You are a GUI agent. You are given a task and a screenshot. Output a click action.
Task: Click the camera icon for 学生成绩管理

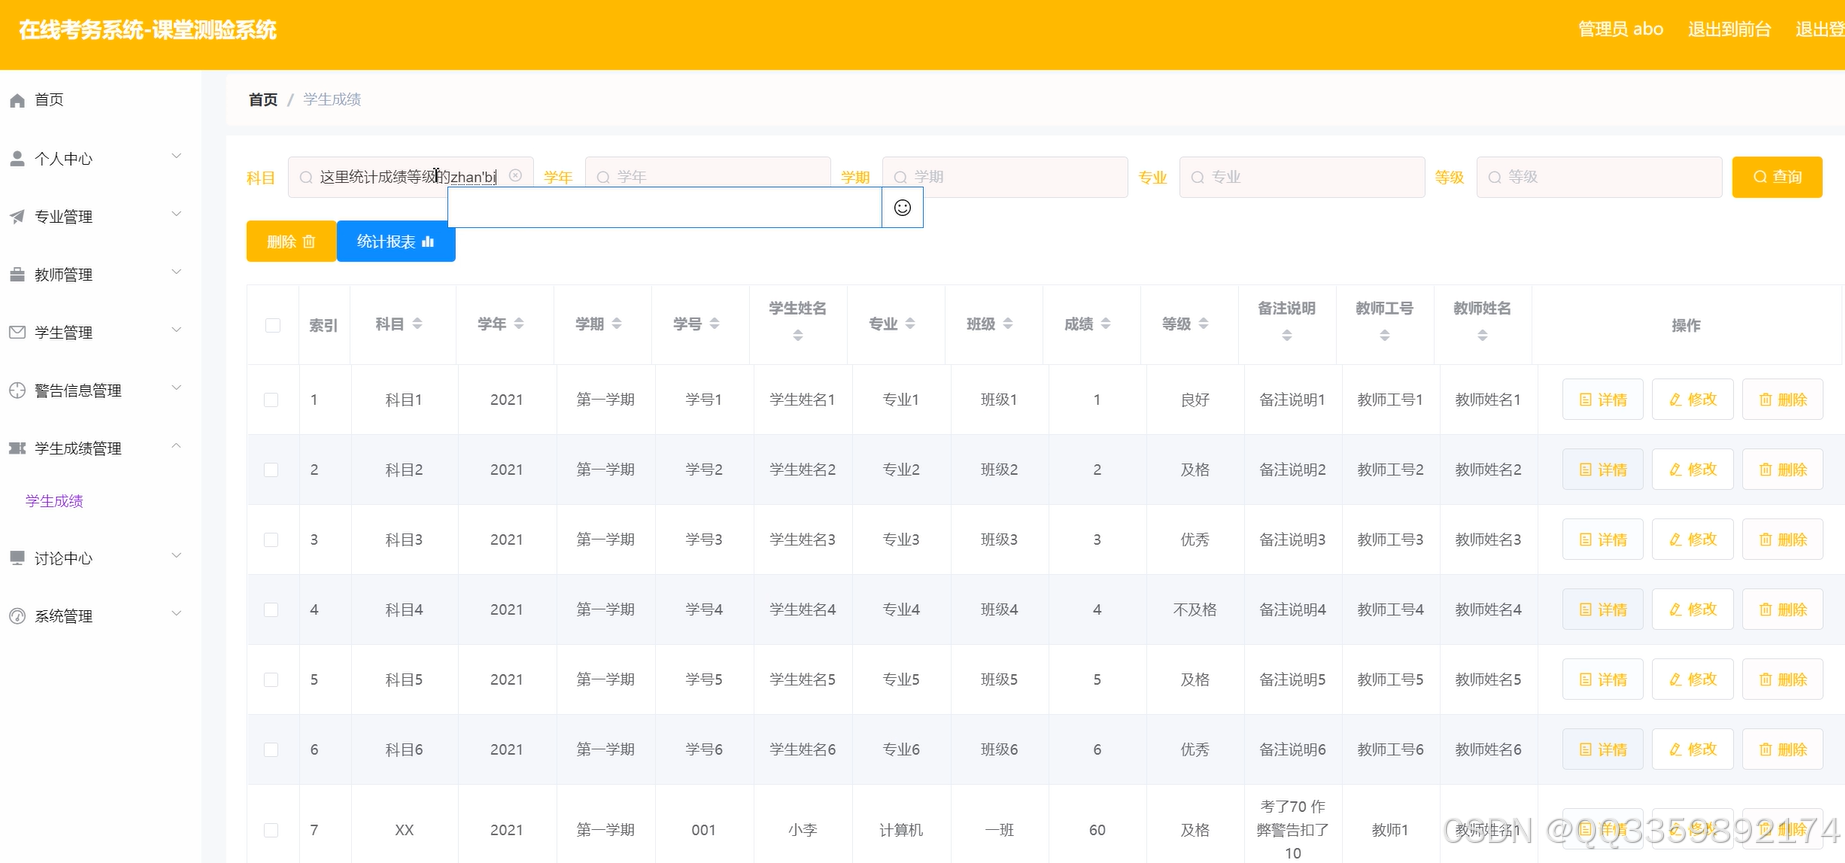click(x=17, y=448)
